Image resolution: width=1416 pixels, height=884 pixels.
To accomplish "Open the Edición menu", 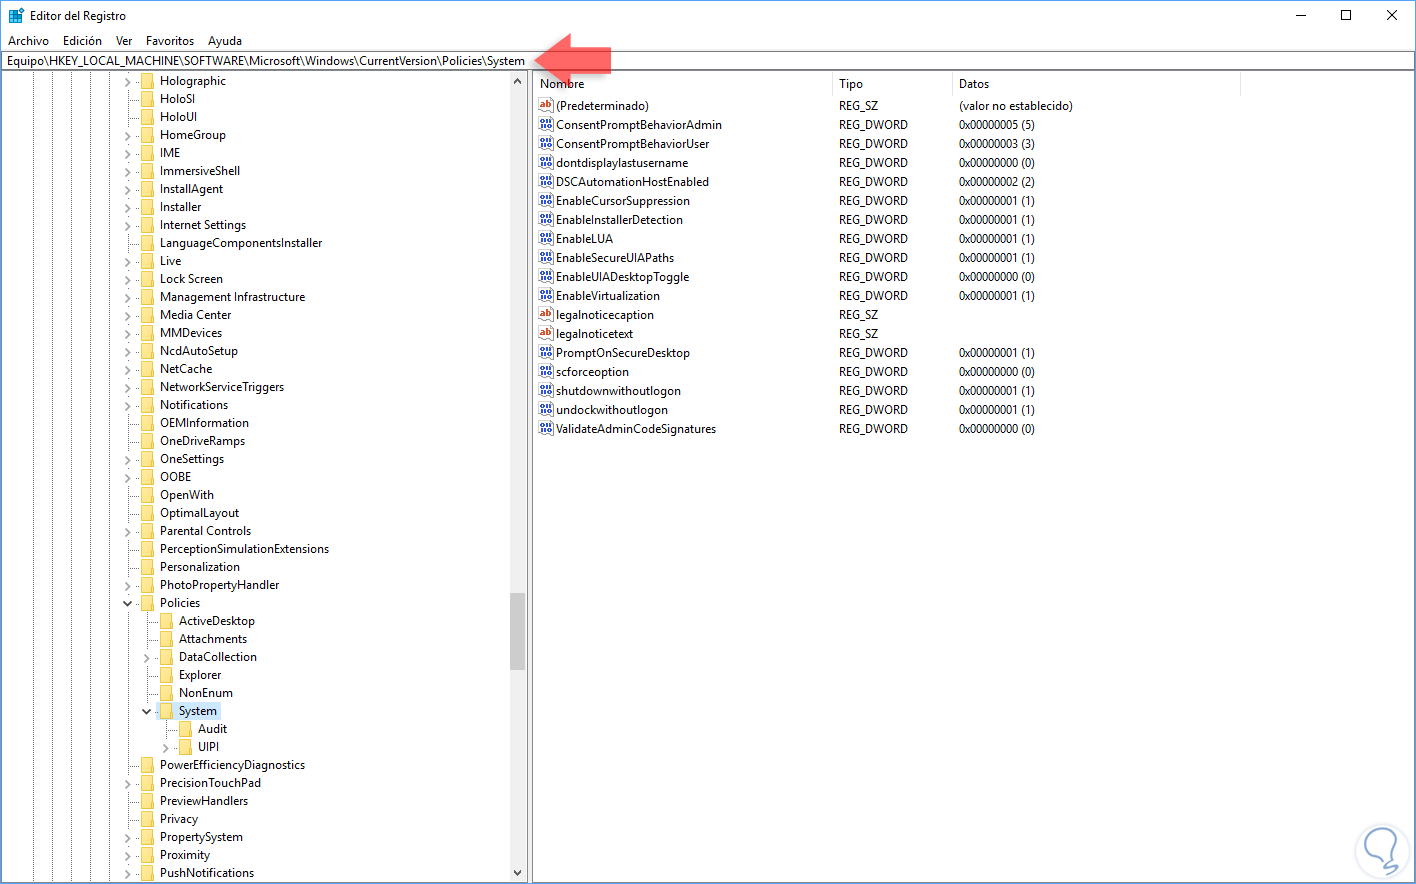I will pyautogui.click(x=82, y=41).
